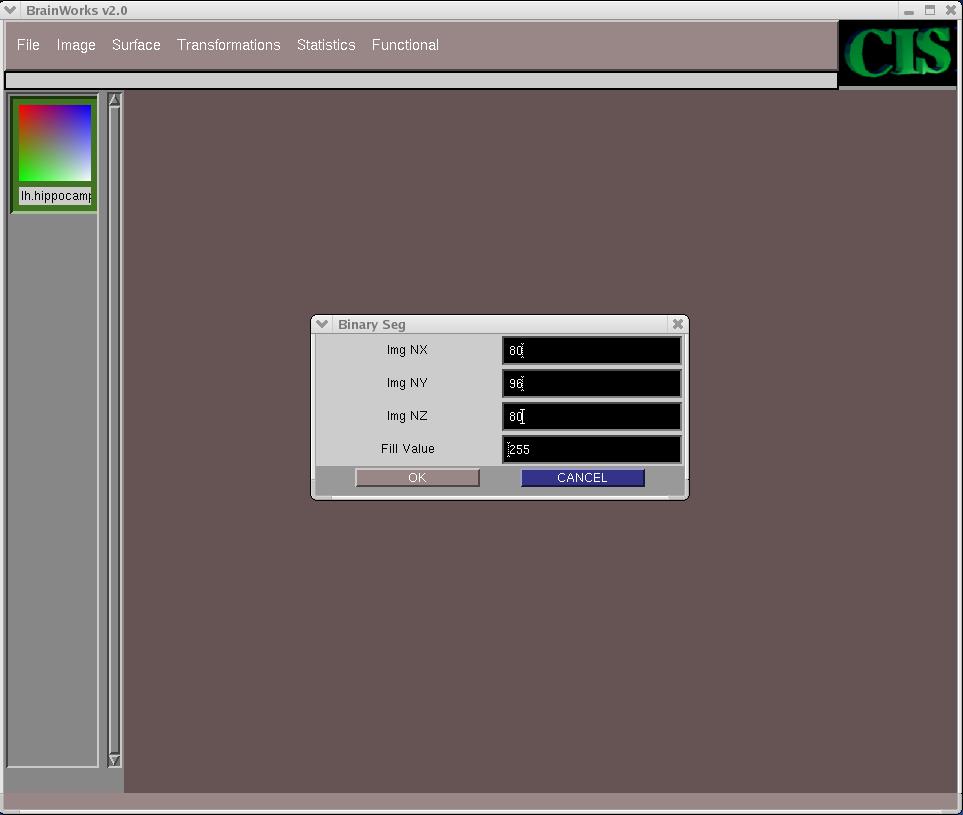
Task: Click the Img NZ label
Action: click(x=407, y=416)
